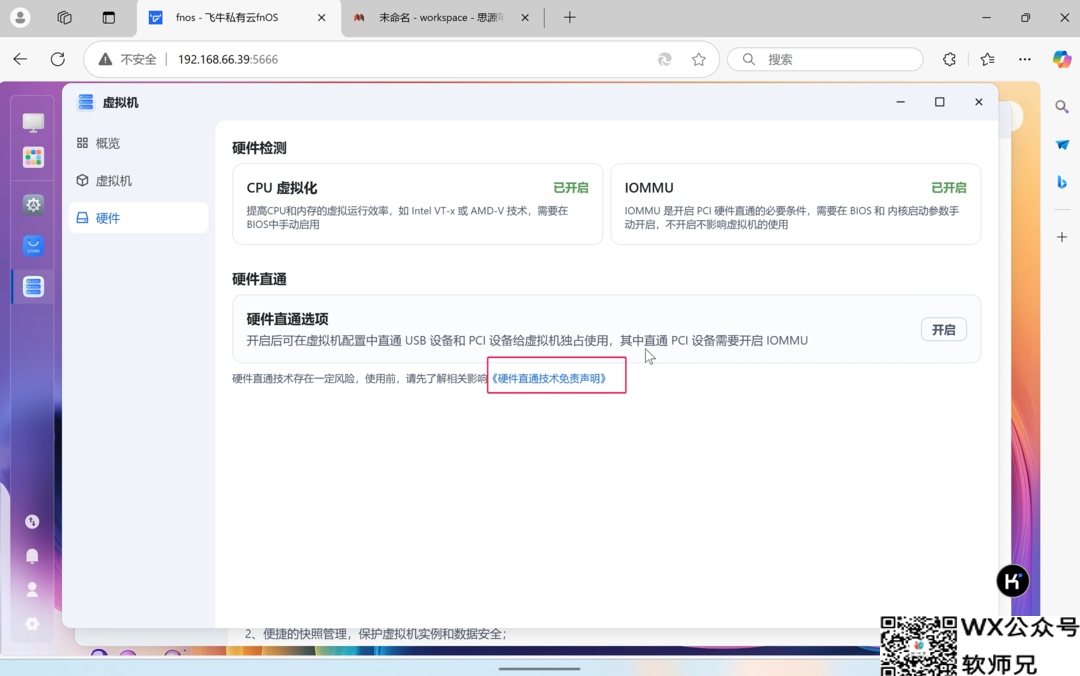Open the system settings gear in dock
This screenshot has width=1080, height=676.
tap(33, 205)
